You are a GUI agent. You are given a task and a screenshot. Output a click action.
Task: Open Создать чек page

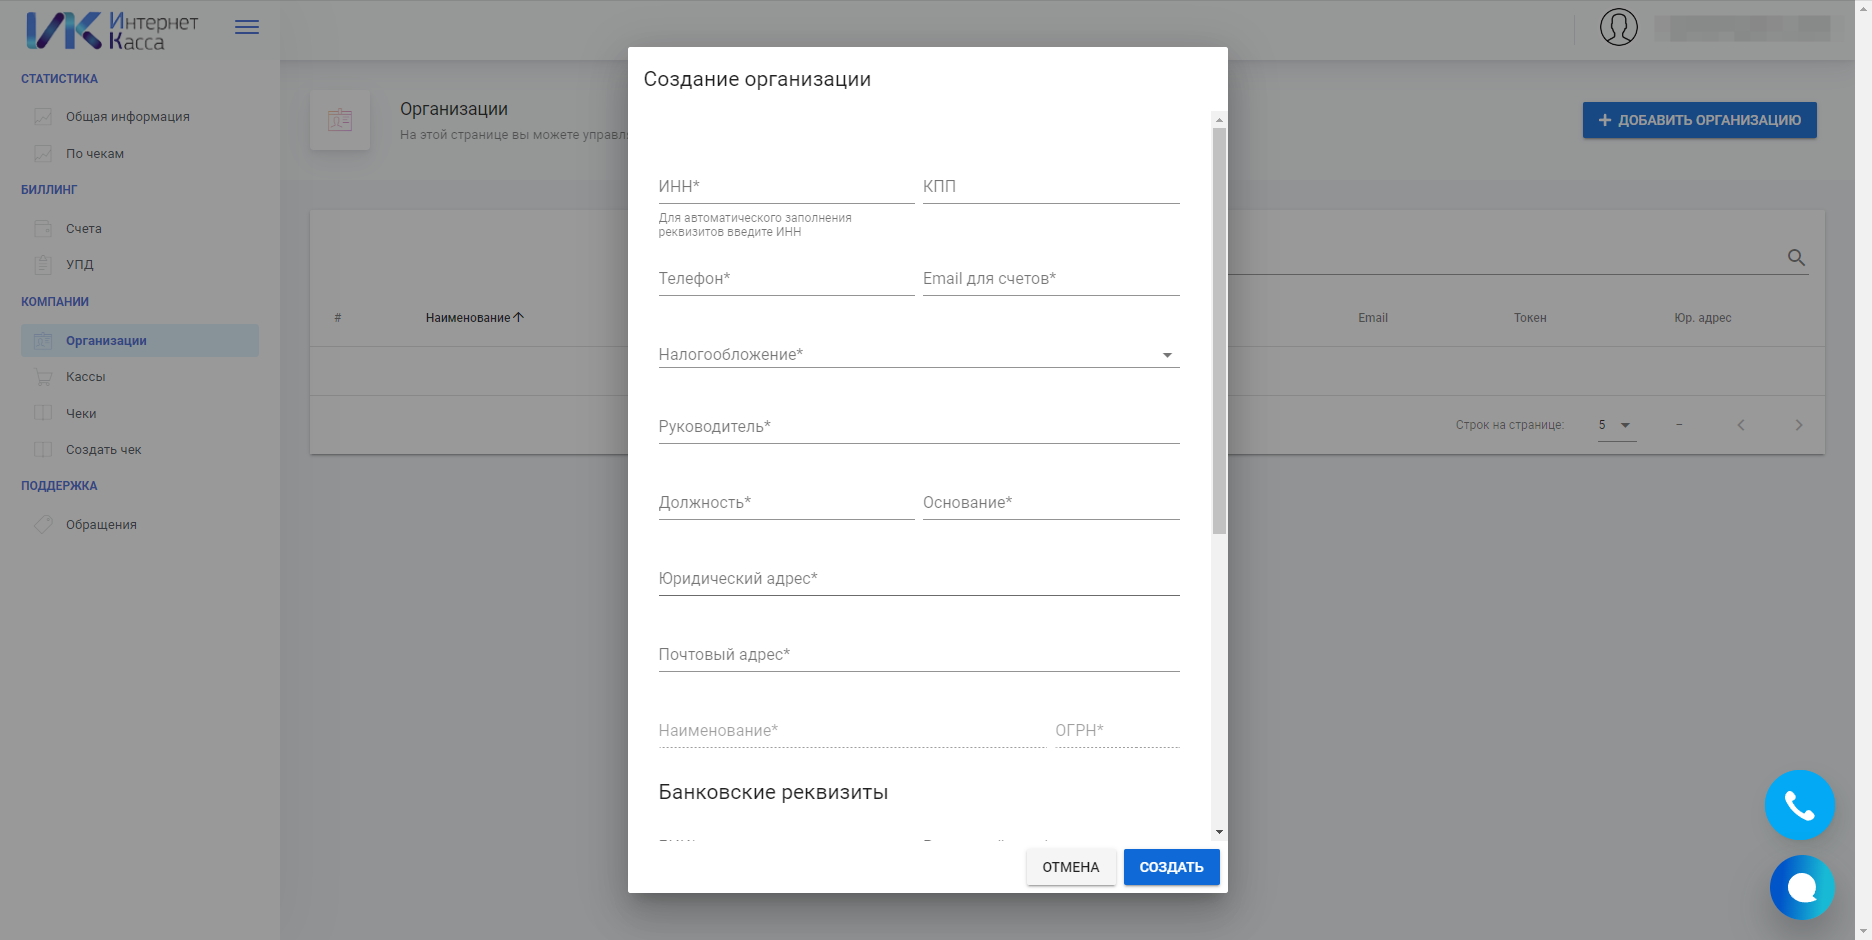pos(104,450)
